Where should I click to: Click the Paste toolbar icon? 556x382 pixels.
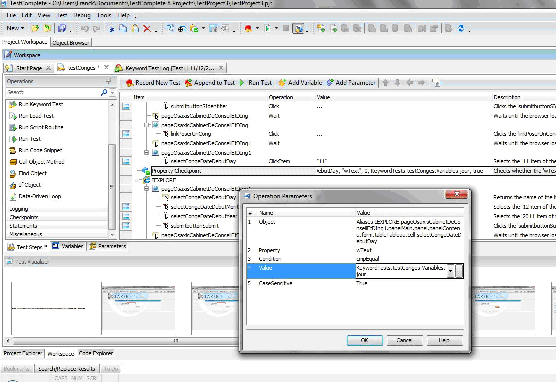135,28
